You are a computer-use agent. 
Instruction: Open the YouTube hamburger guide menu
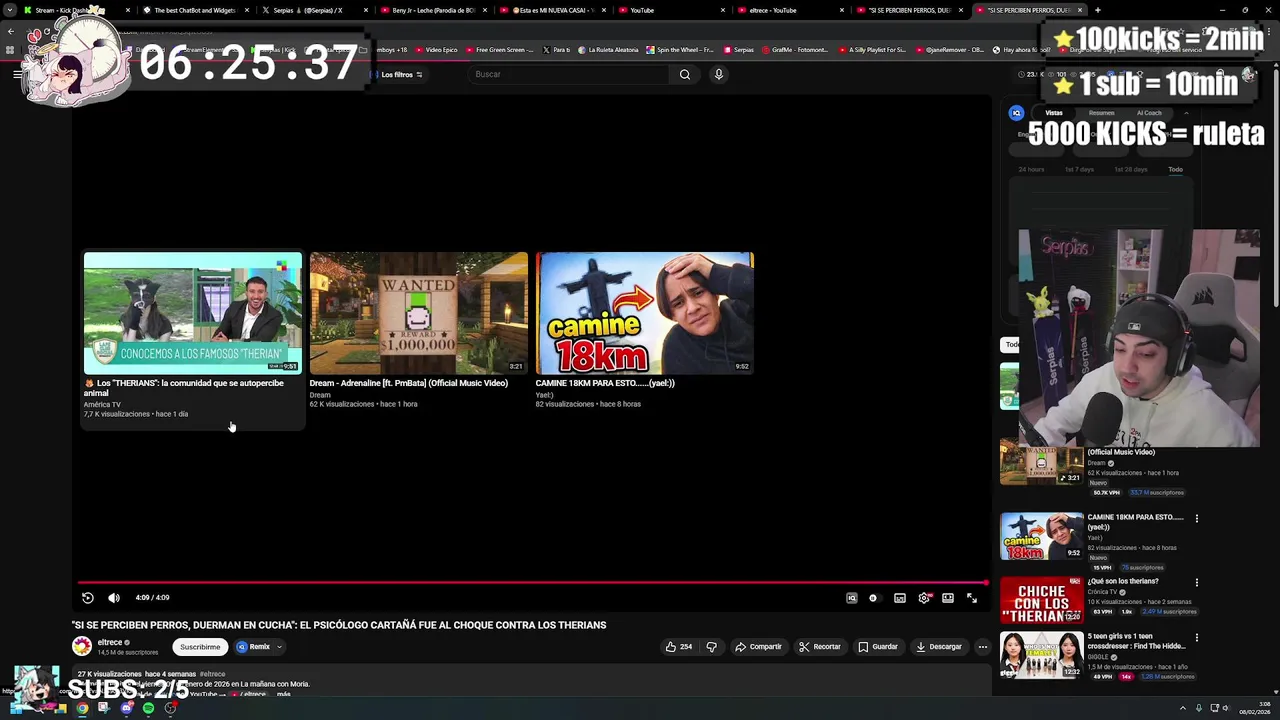coord(17,74)
